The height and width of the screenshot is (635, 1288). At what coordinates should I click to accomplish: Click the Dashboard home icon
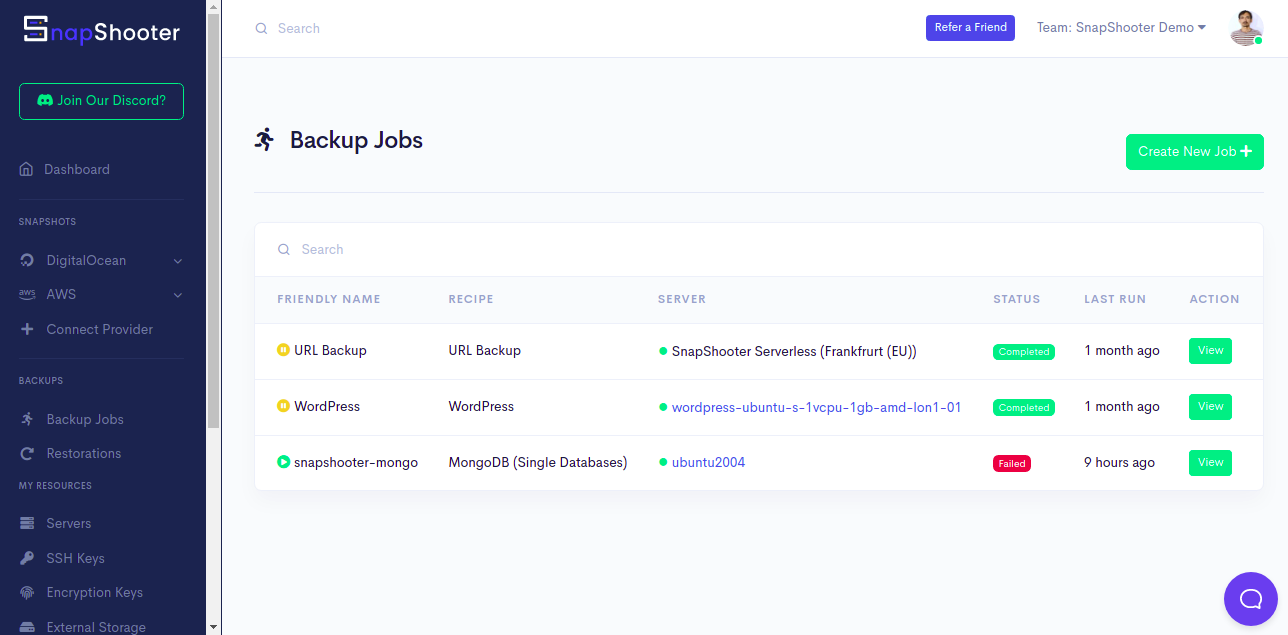tap(27, 169)
